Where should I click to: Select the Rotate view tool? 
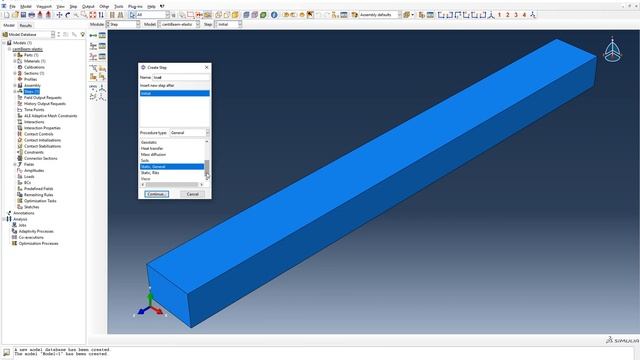68,15
